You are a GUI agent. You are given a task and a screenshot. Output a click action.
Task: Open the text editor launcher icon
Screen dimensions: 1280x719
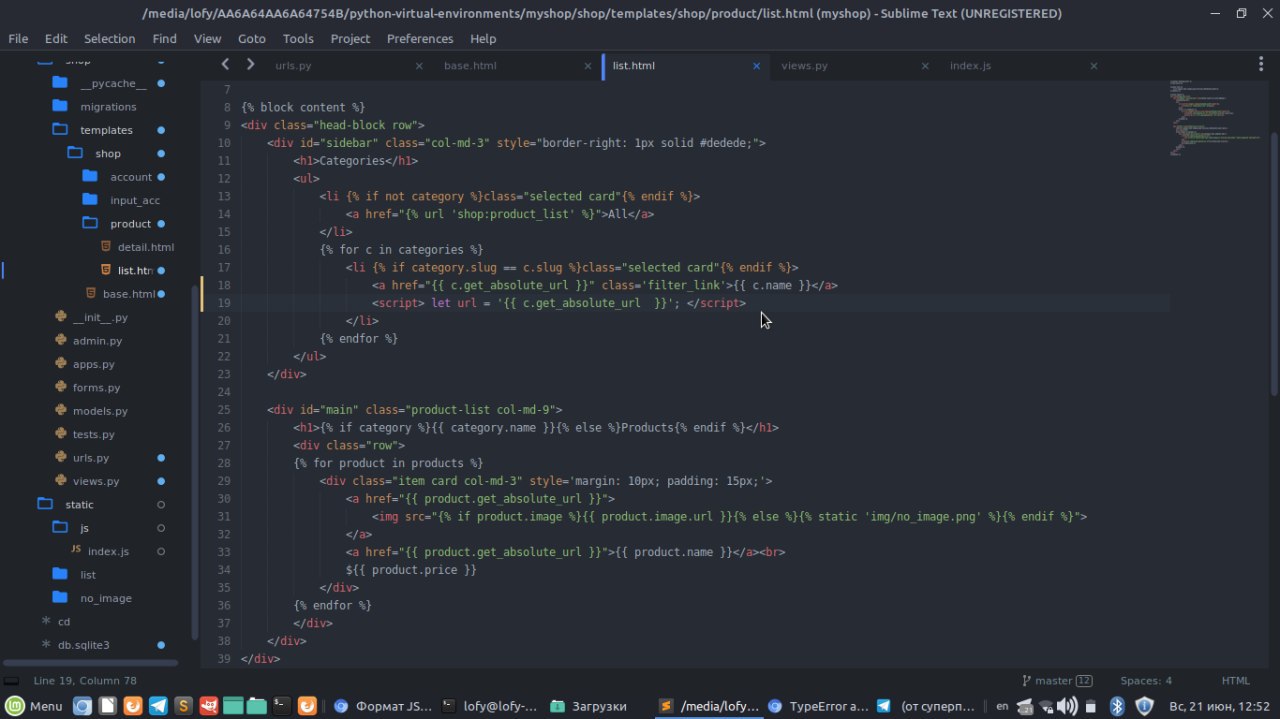click(x=107, y=706)
